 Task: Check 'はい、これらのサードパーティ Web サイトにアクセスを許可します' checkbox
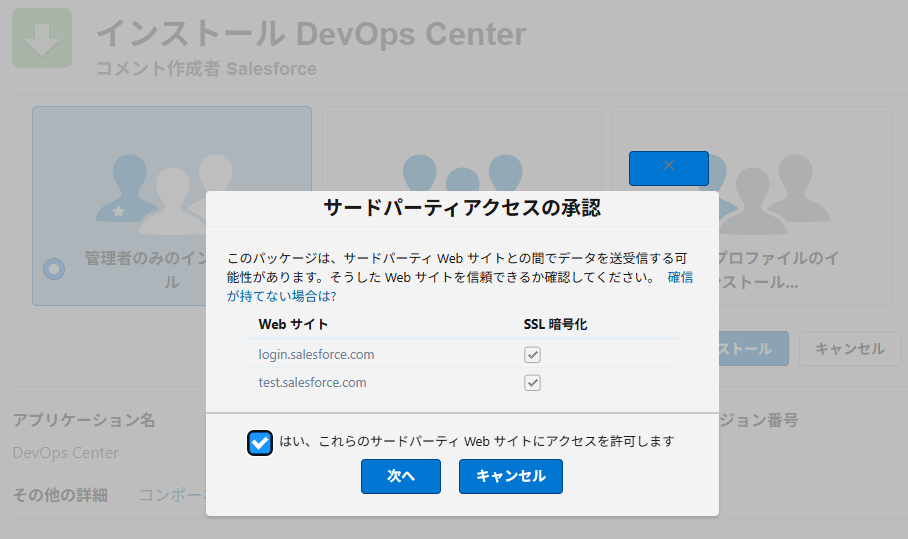(x=259, y=443)
